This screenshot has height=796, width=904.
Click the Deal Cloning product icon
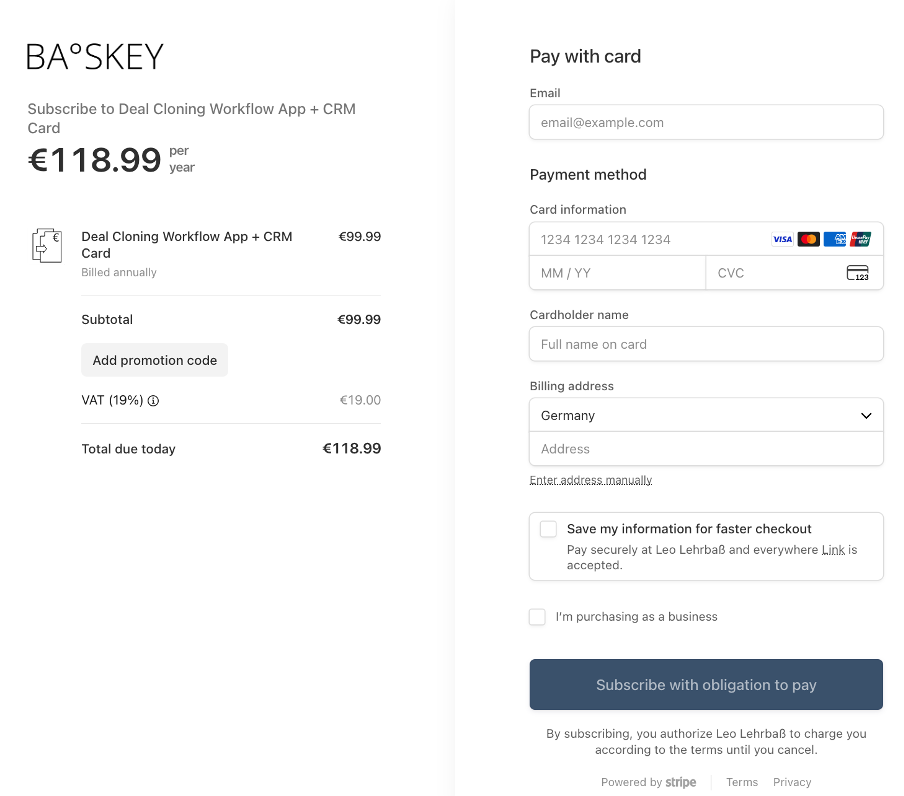[47, 245]
